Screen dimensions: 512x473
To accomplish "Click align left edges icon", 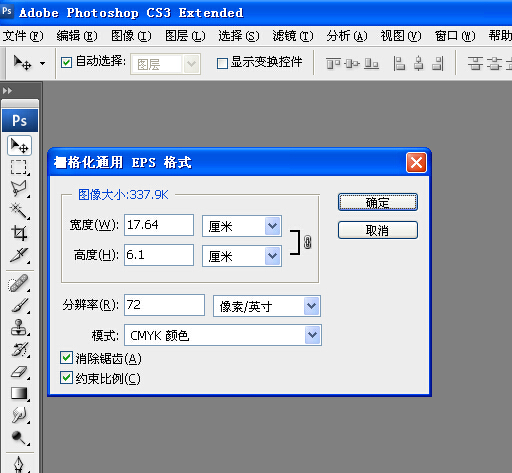I will (399, 63).
